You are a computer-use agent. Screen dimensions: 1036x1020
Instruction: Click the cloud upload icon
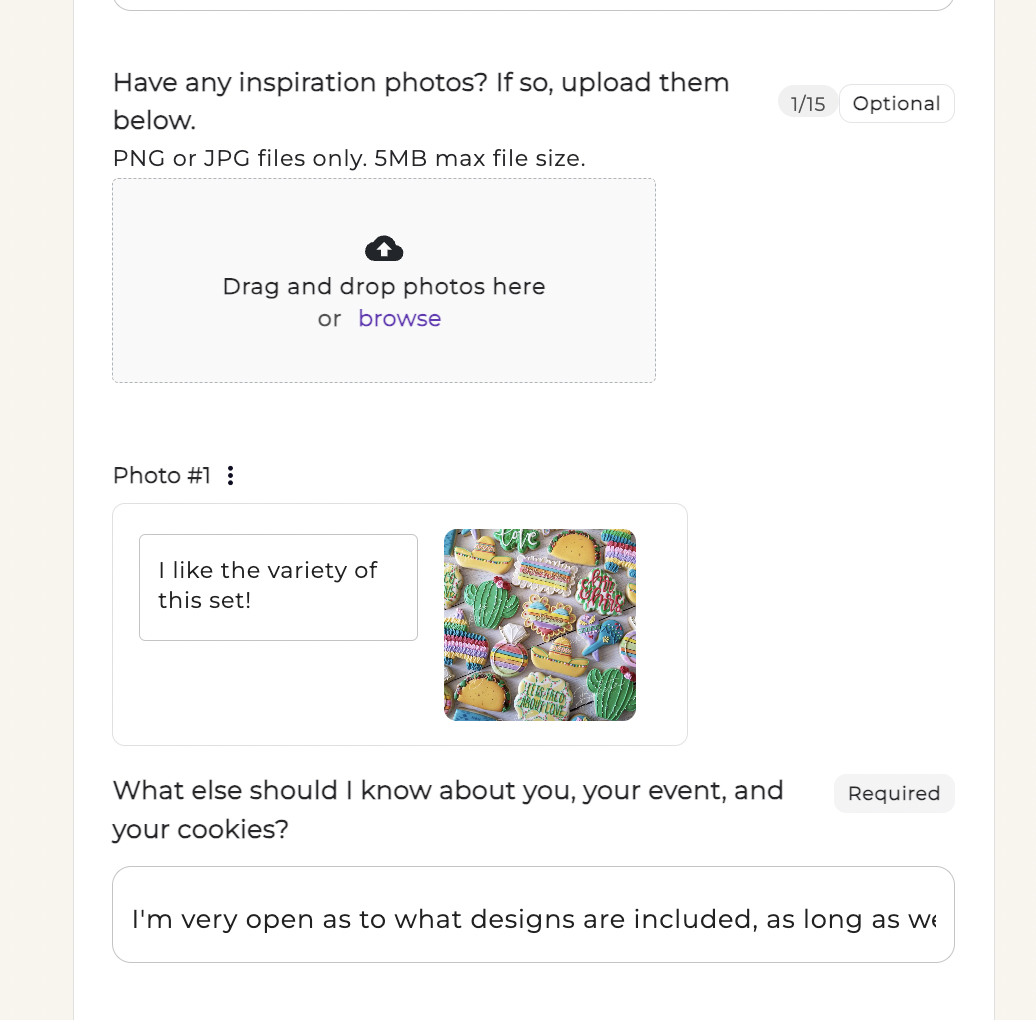point(384,248)
